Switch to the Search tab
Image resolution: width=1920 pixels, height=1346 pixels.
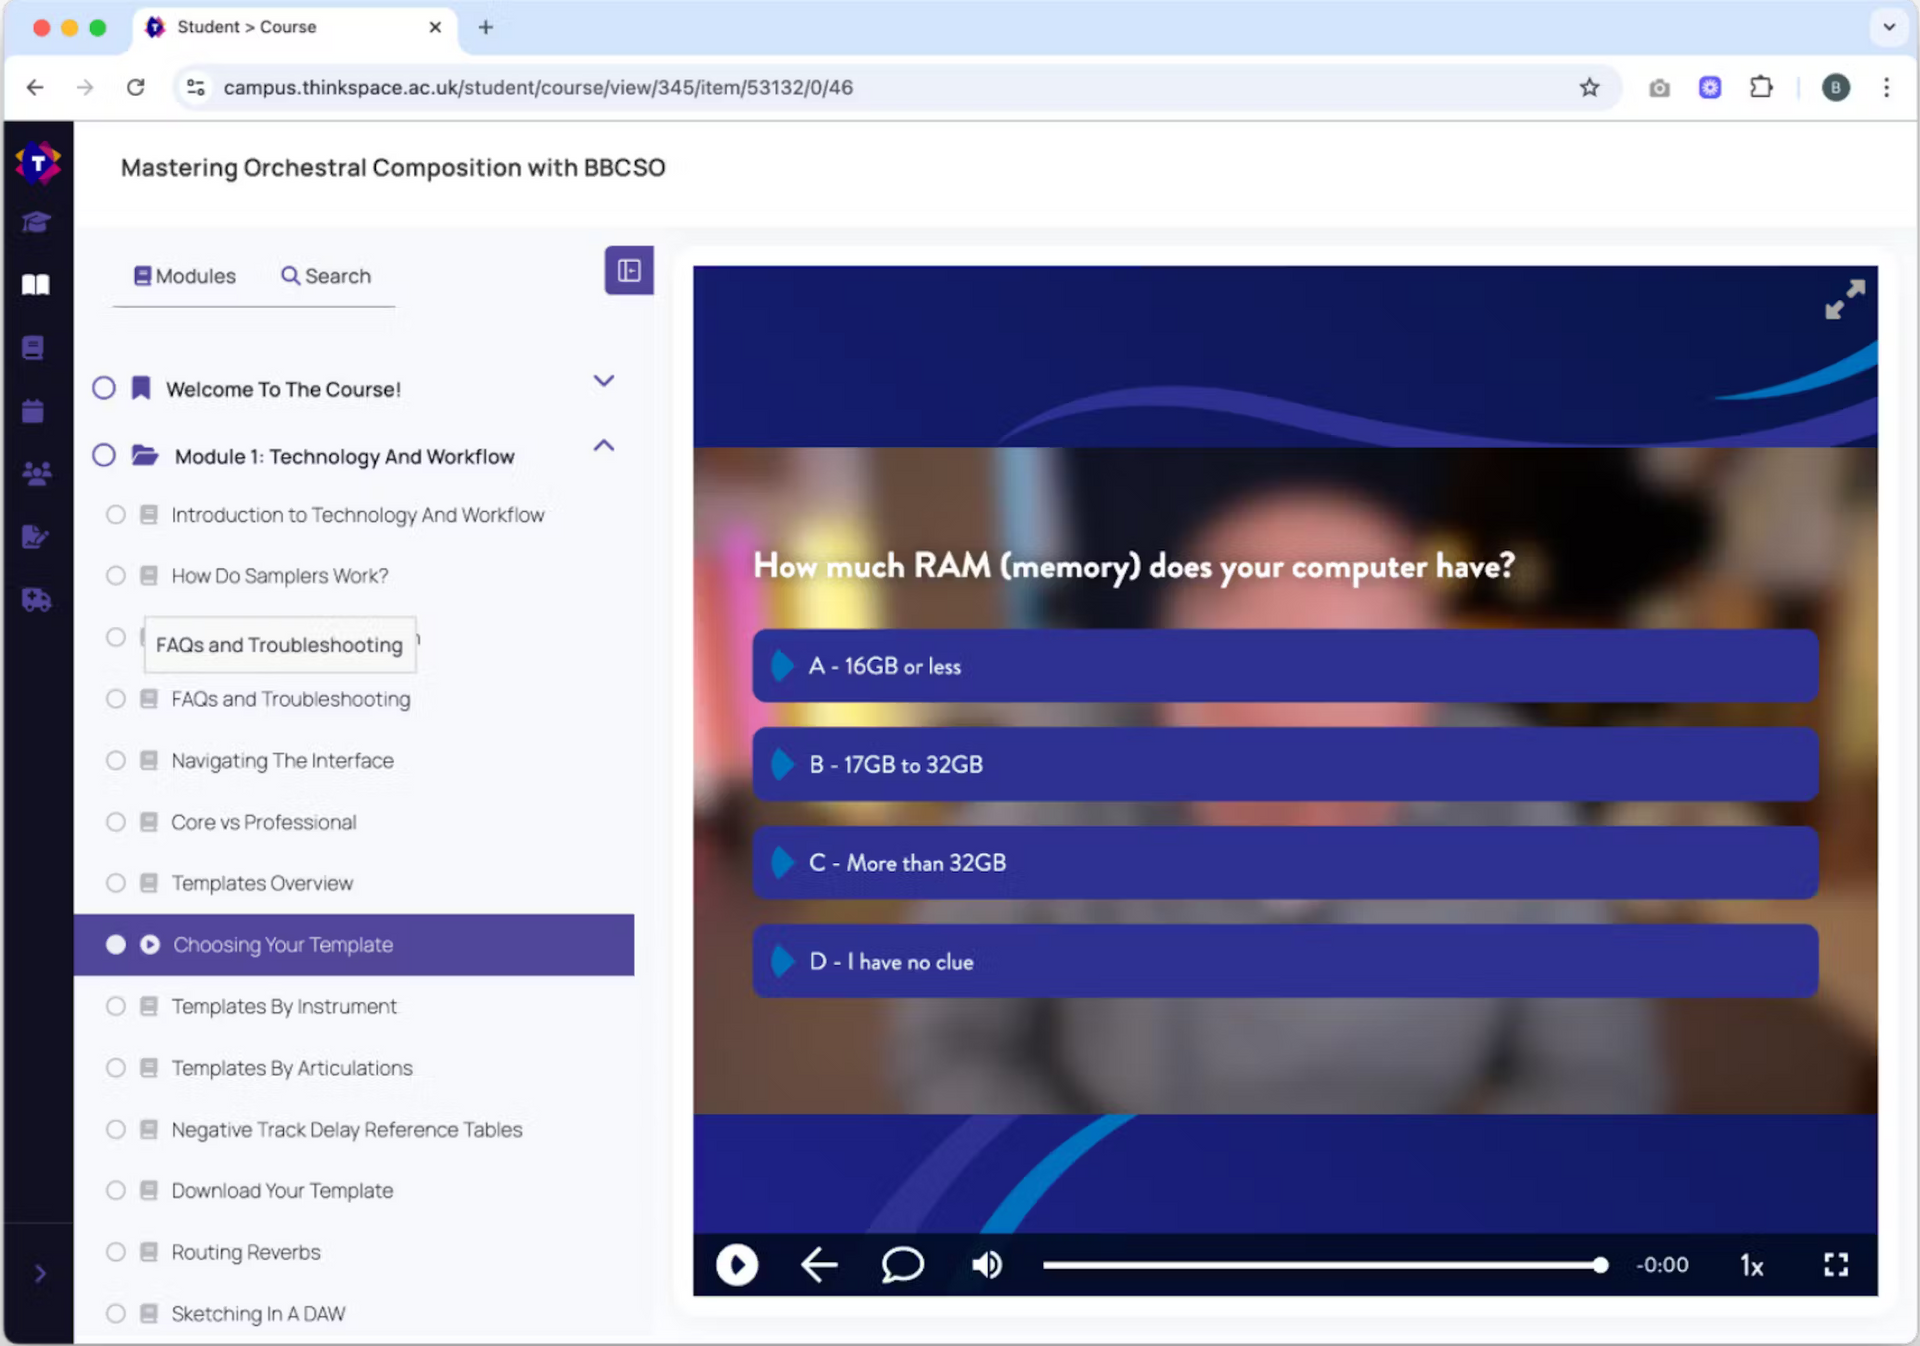coord(326,276)
